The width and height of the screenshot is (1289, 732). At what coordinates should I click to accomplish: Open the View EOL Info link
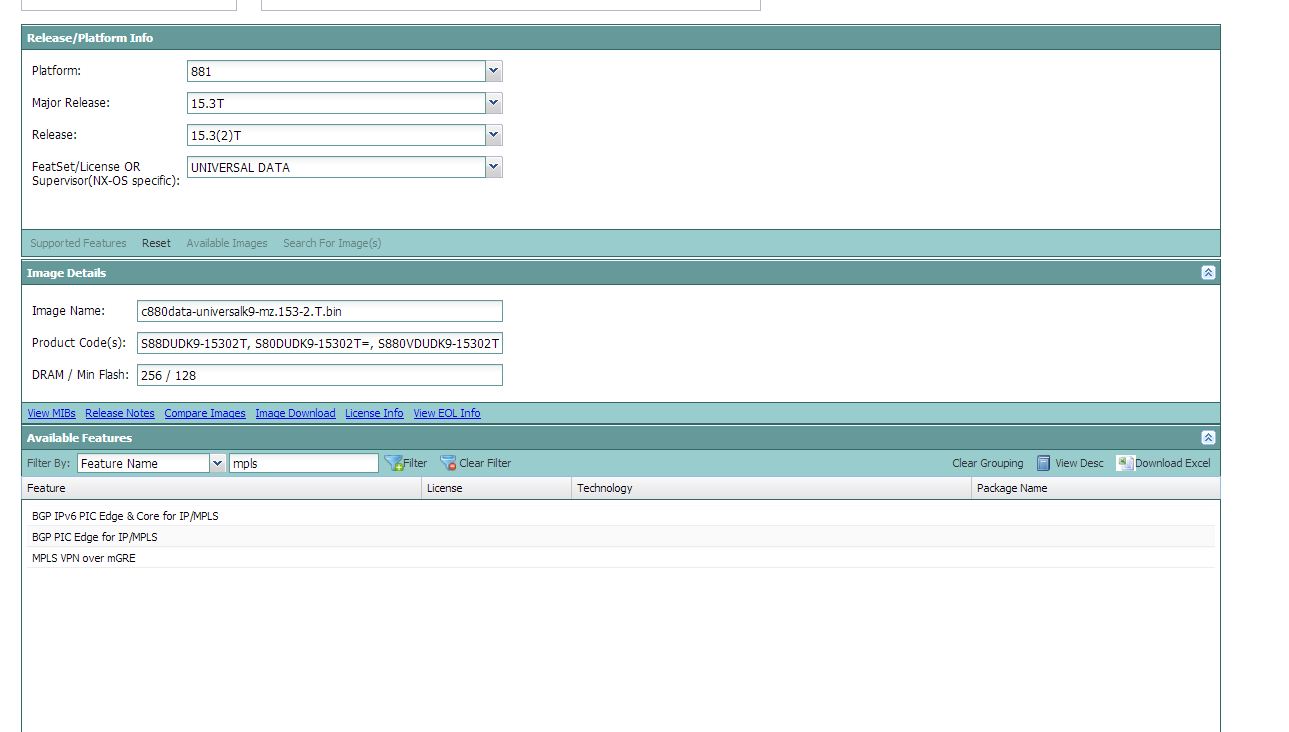point(447,413)
